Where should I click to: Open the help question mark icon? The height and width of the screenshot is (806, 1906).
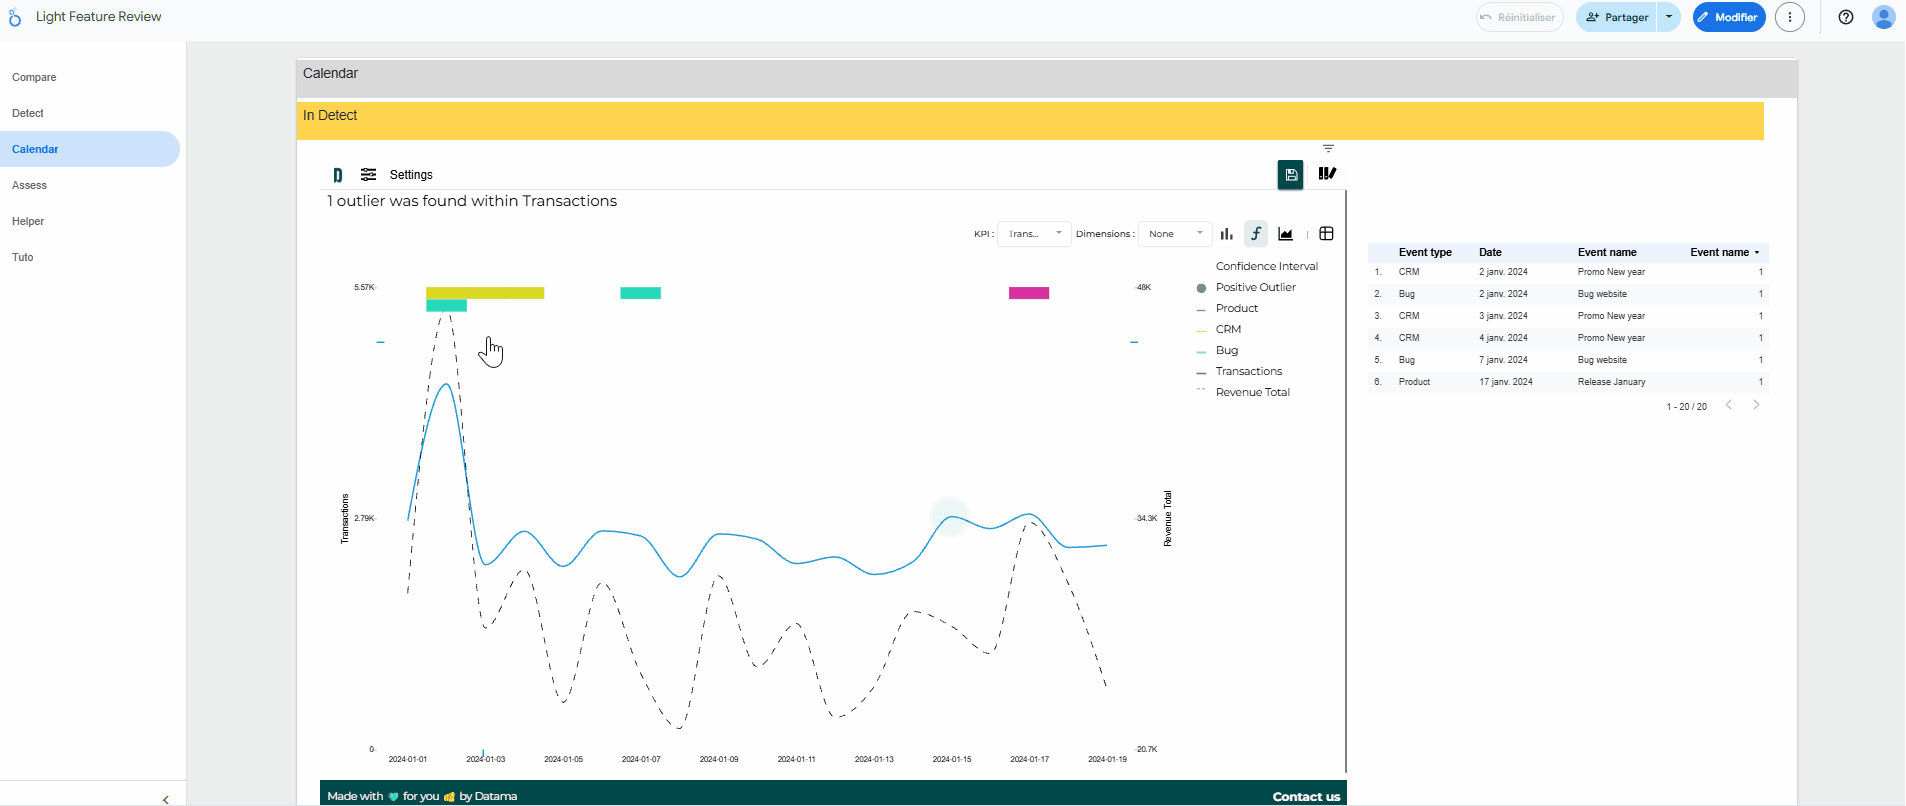click(1846, 17)
